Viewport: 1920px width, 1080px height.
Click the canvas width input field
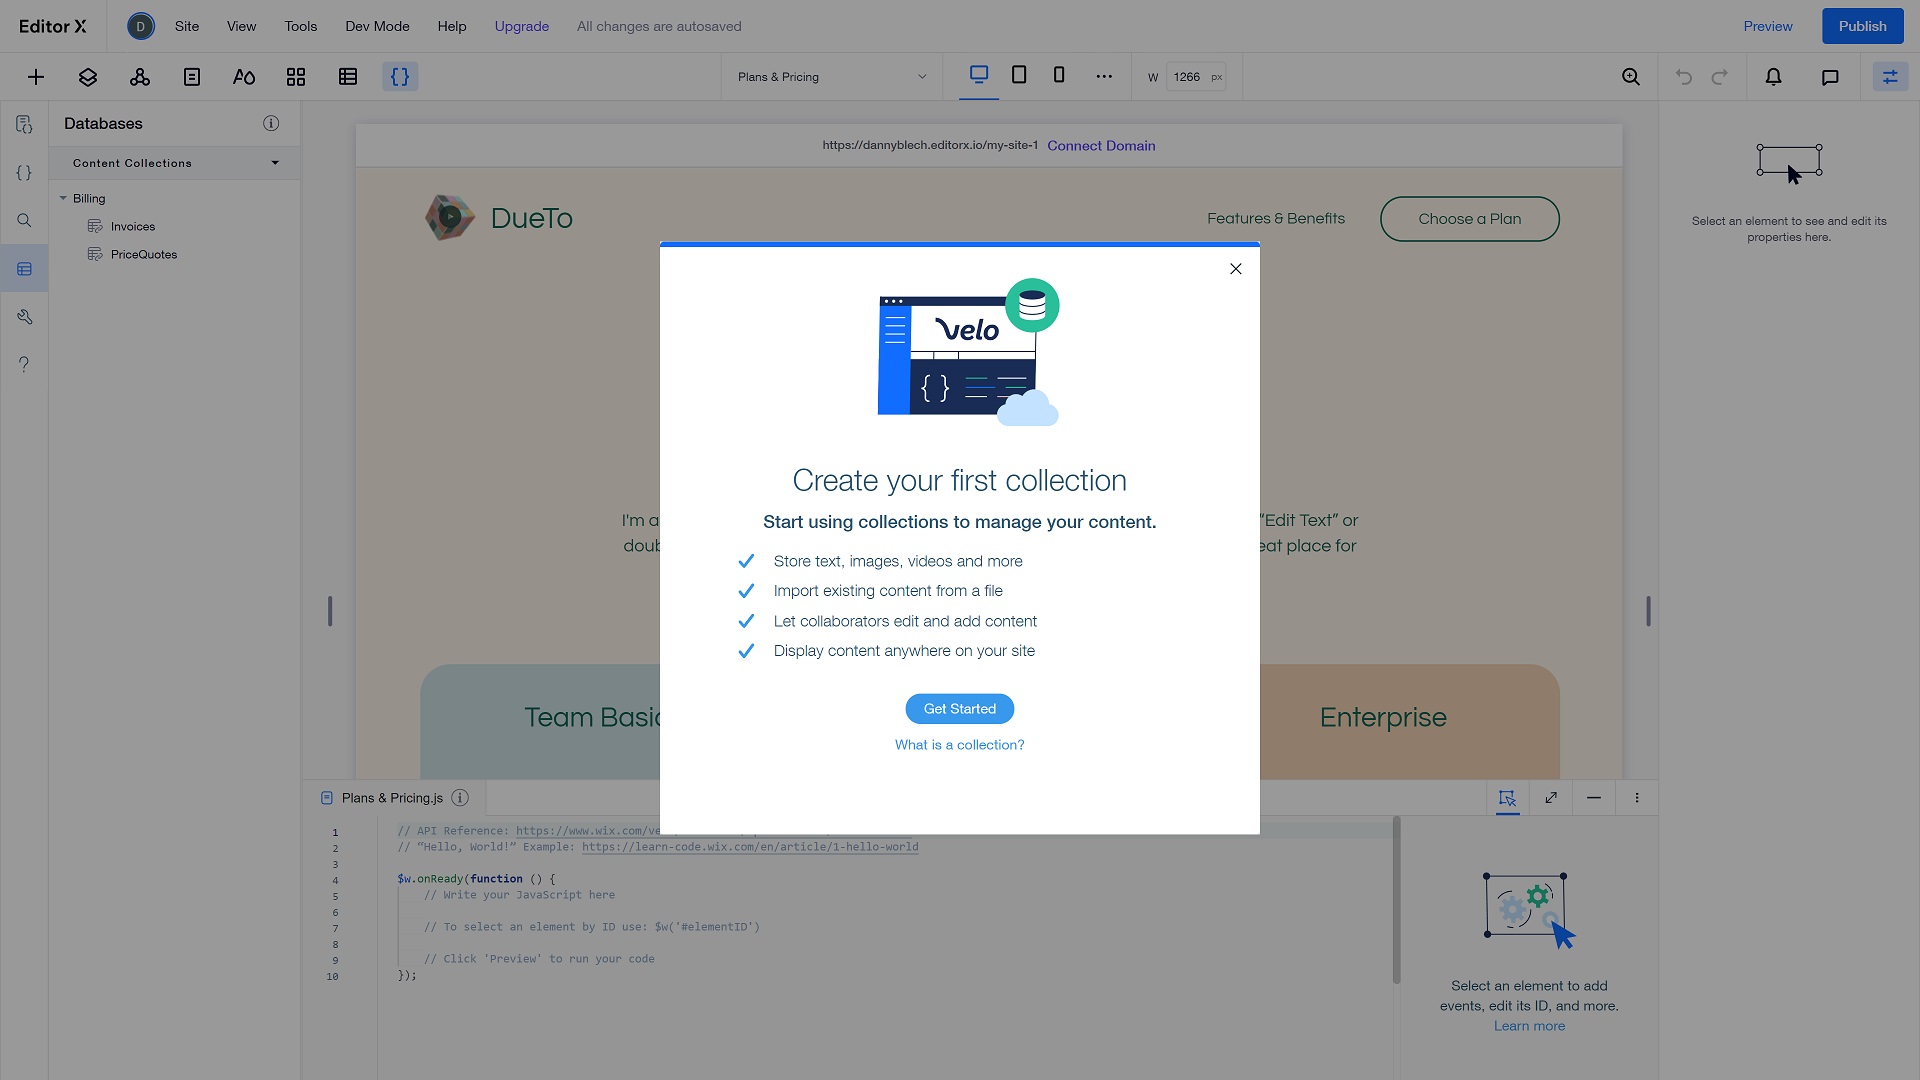[x=1196, y=77]
